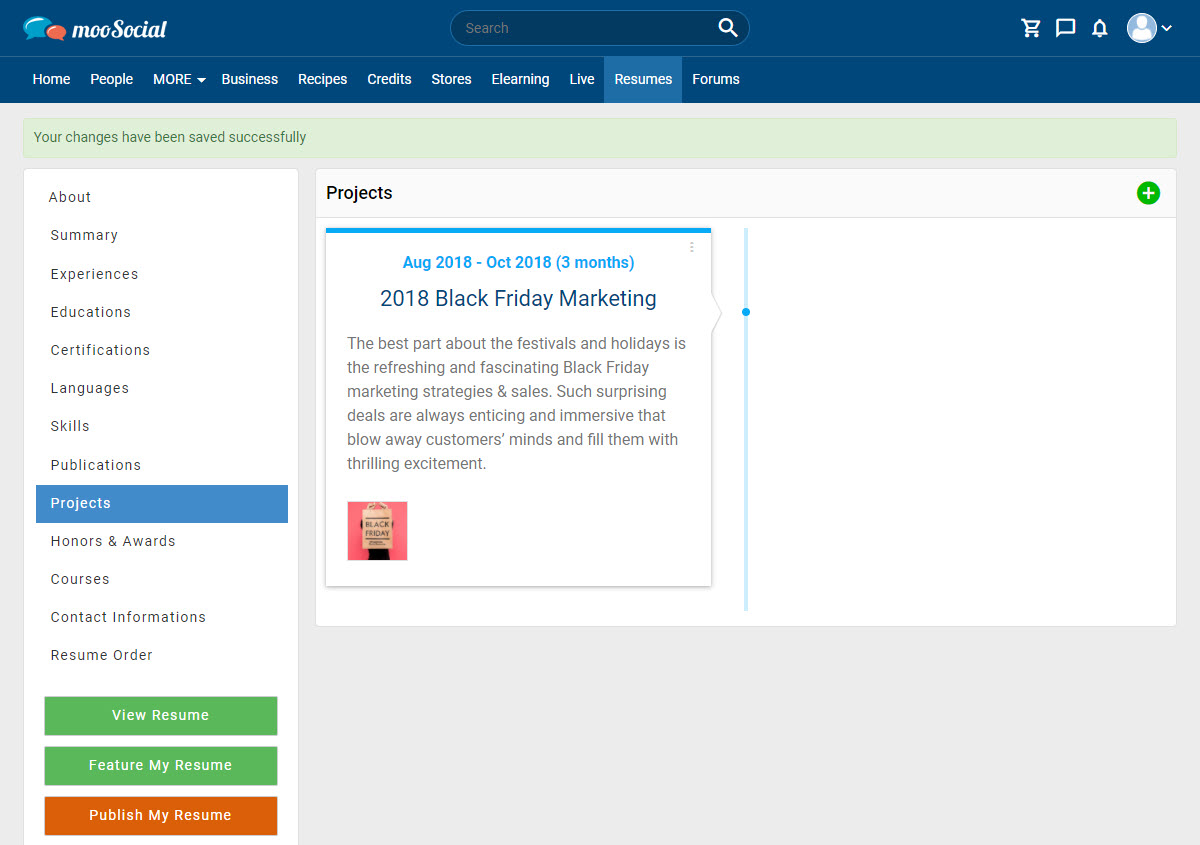Open the Stores page
The height and width of the screenshot is (845, 1200).
coord(451,79)
